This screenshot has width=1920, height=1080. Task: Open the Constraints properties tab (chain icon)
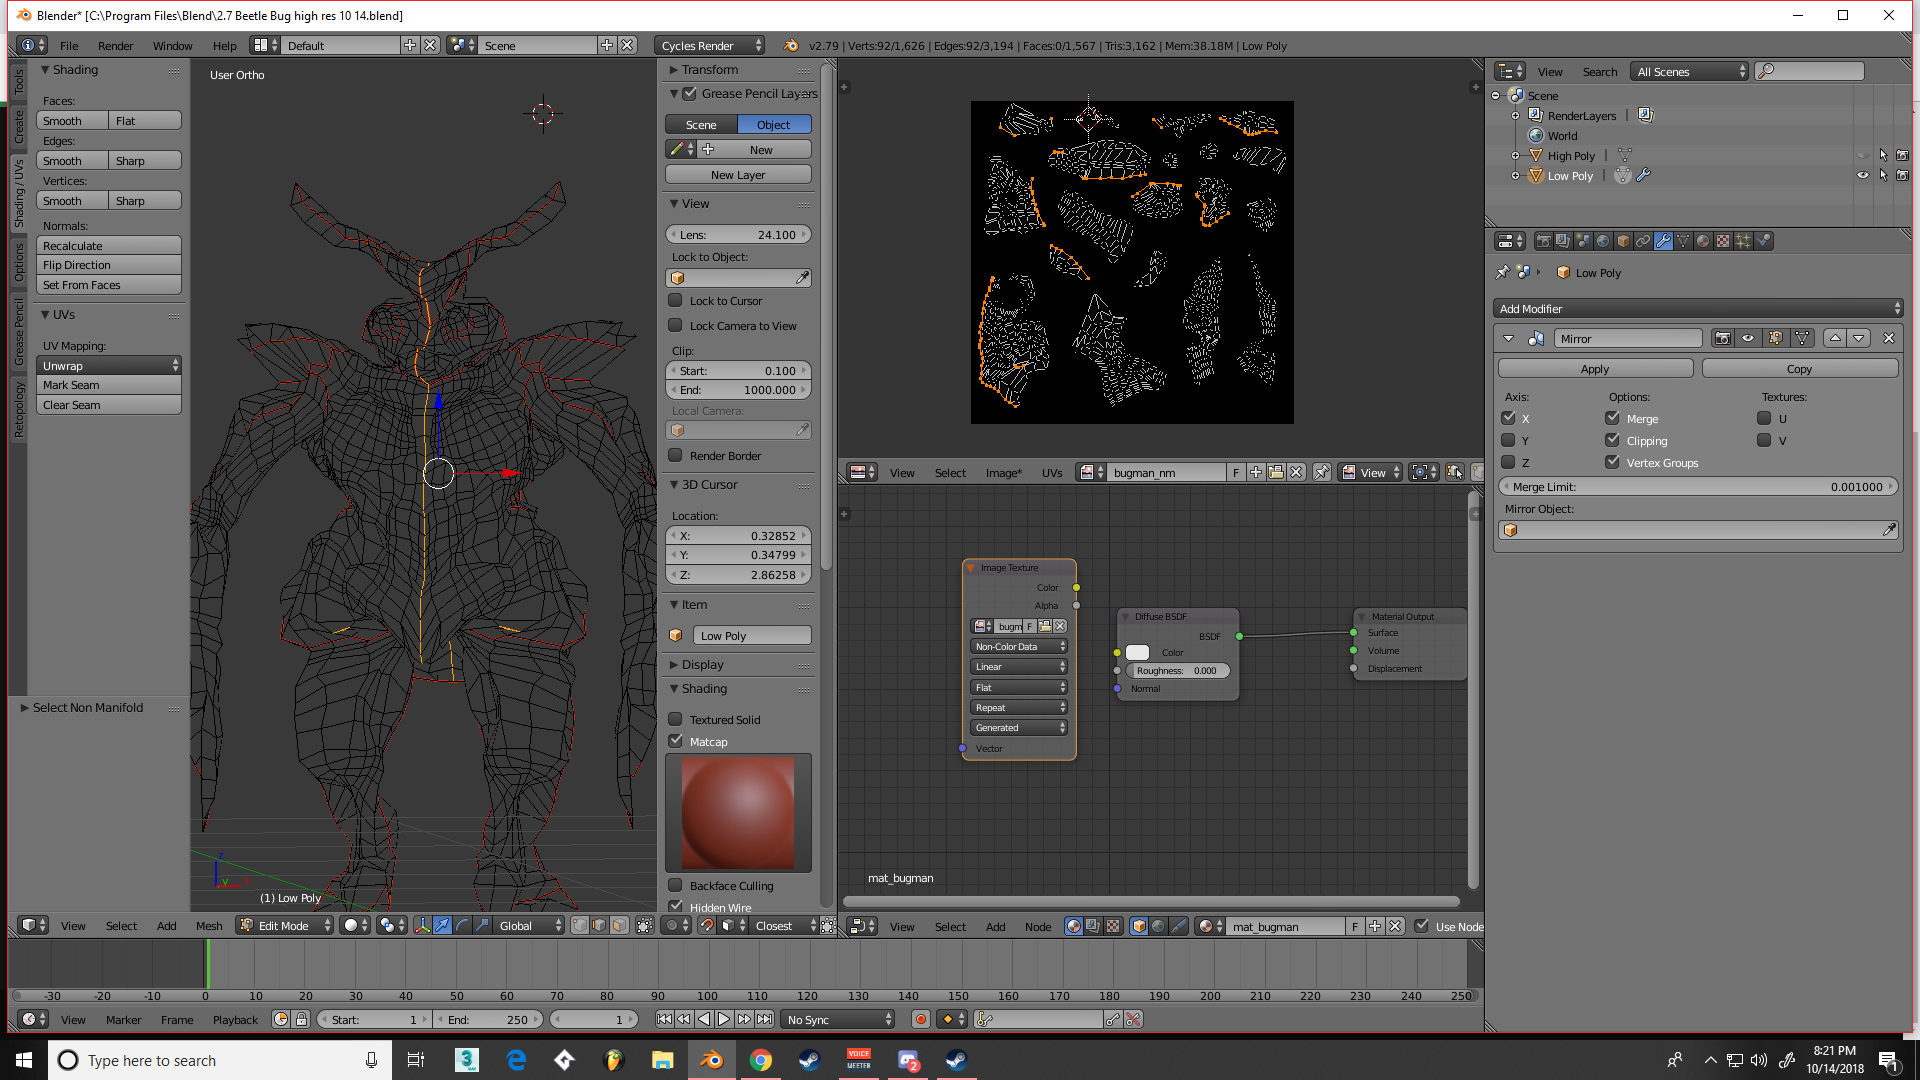[x=1643, y=241]
